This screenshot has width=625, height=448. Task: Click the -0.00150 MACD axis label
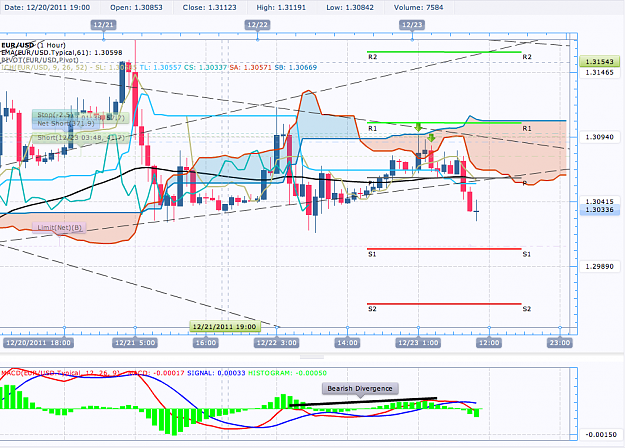[x=601, y=435]
